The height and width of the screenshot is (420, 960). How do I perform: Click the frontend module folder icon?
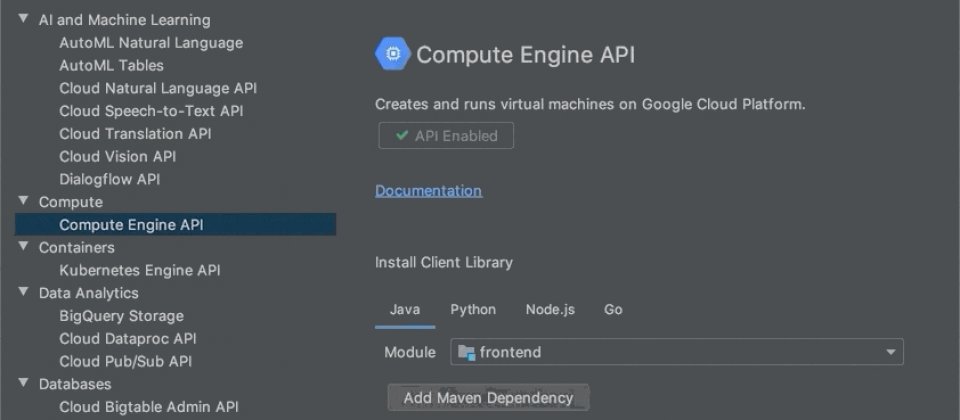(467, 353)
